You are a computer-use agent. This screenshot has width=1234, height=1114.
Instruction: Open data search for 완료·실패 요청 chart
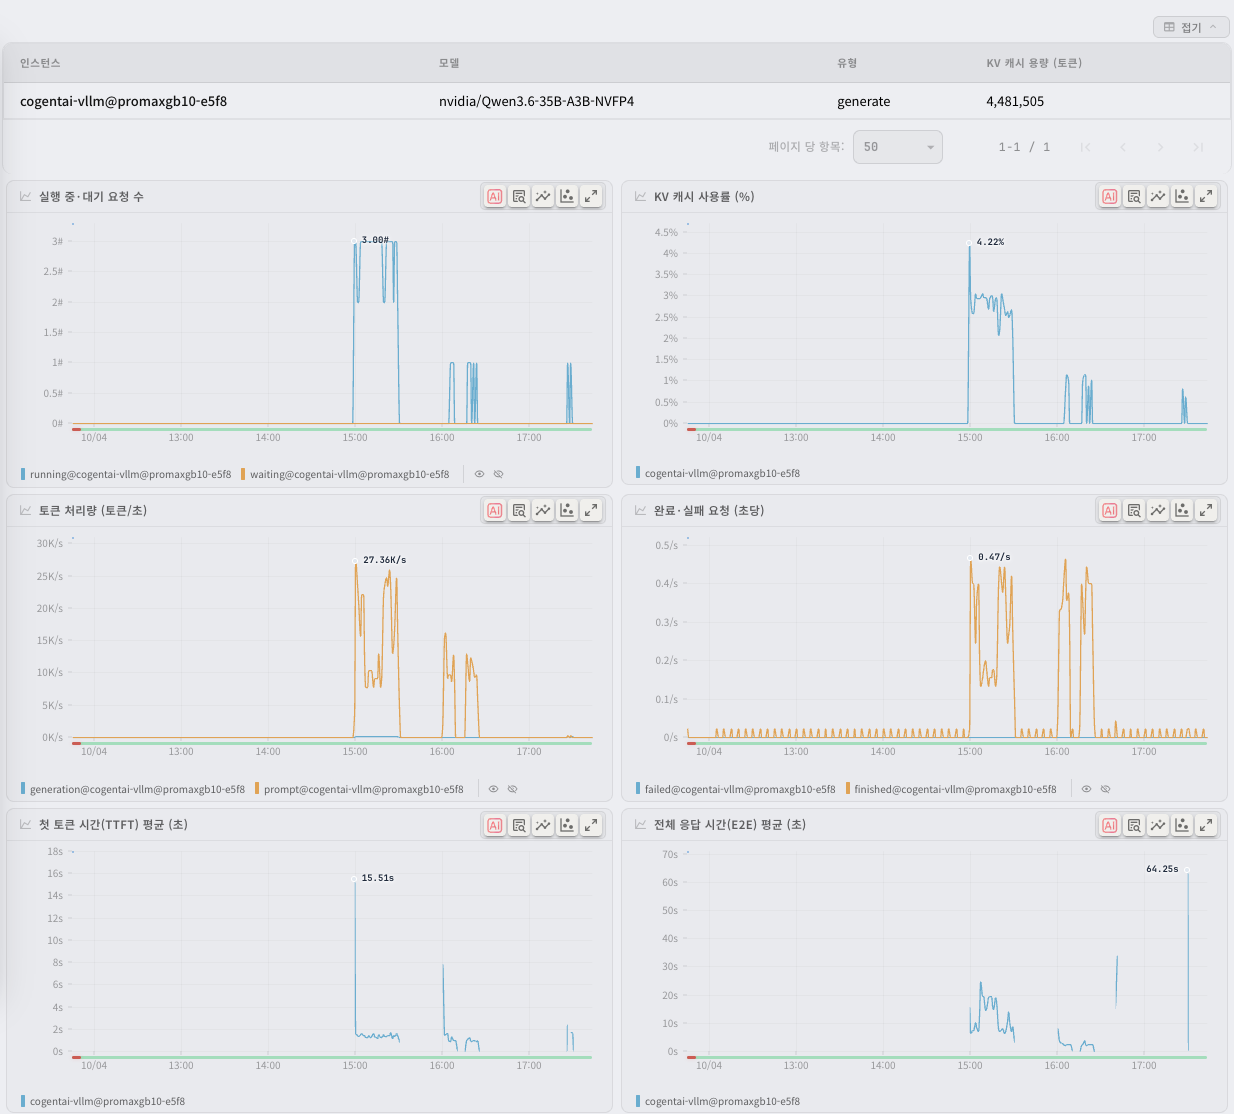pyautogui.click(x=1134, y=510)
